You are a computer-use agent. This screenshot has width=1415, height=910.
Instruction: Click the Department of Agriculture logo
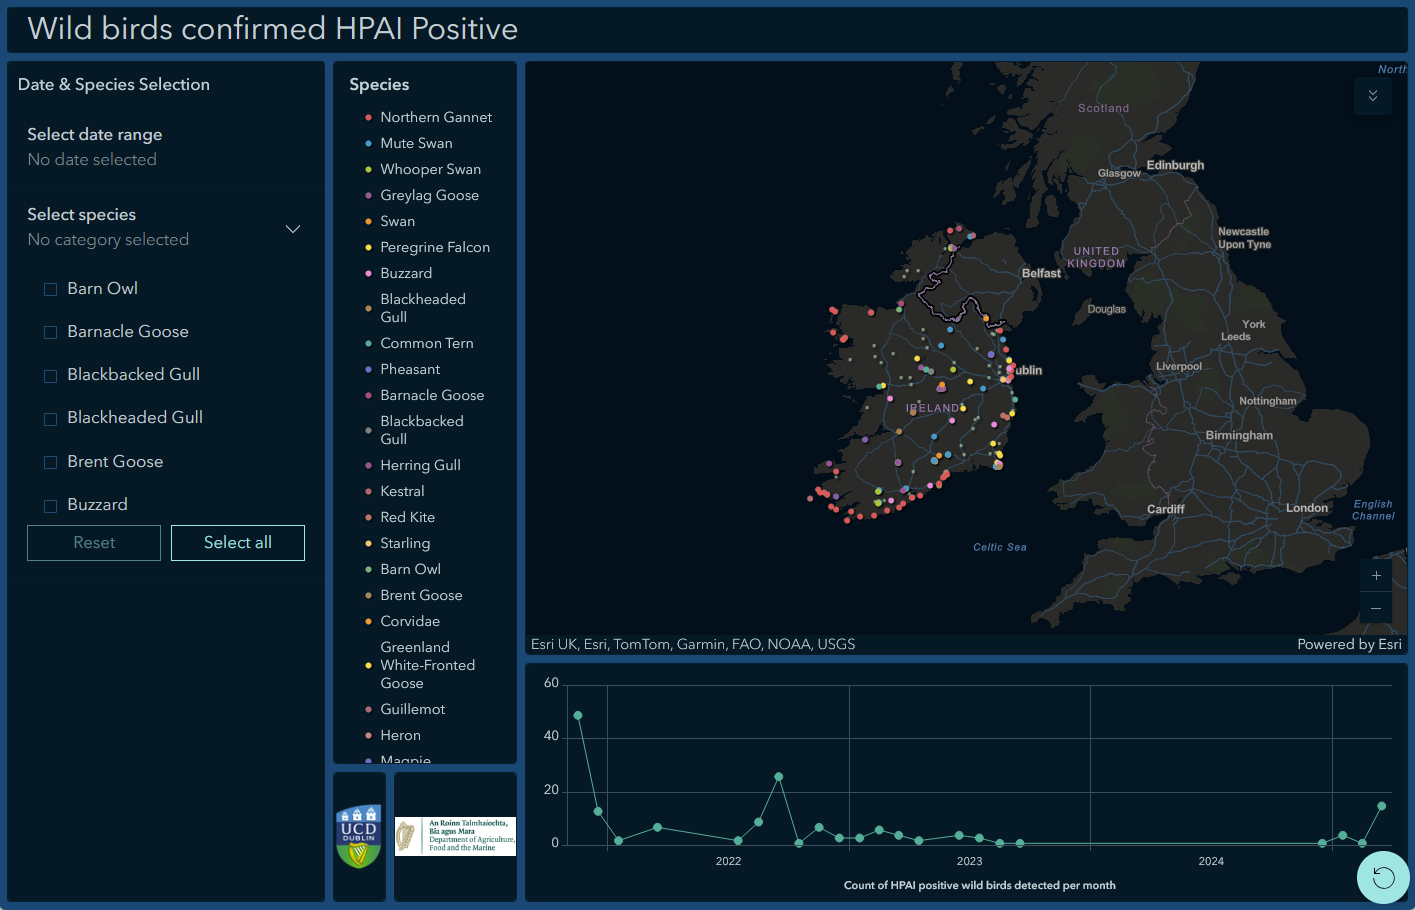click(x=456, y=836)
